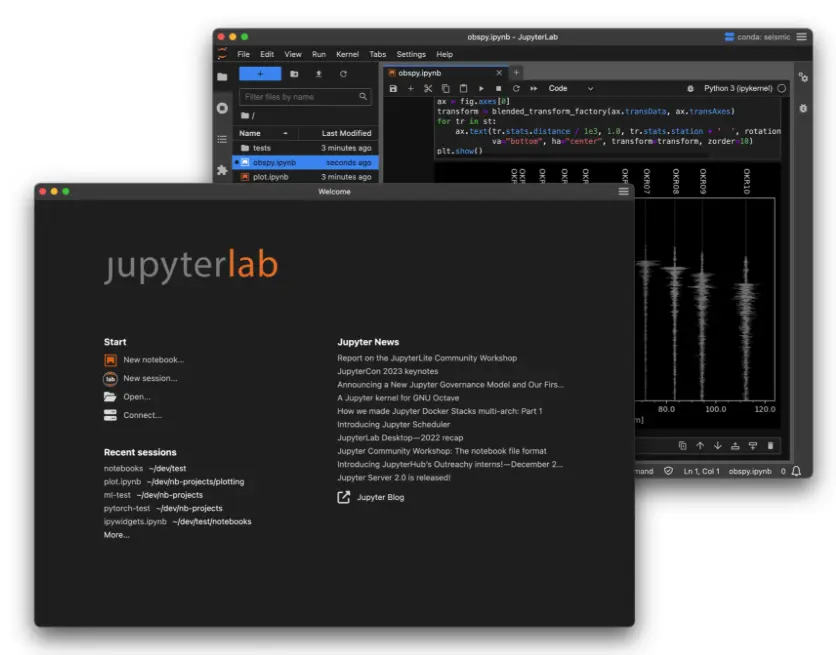Open recent session notebooks ~/dev/test
The height and width of the screenshot is (655, 836).
(145, 468)
